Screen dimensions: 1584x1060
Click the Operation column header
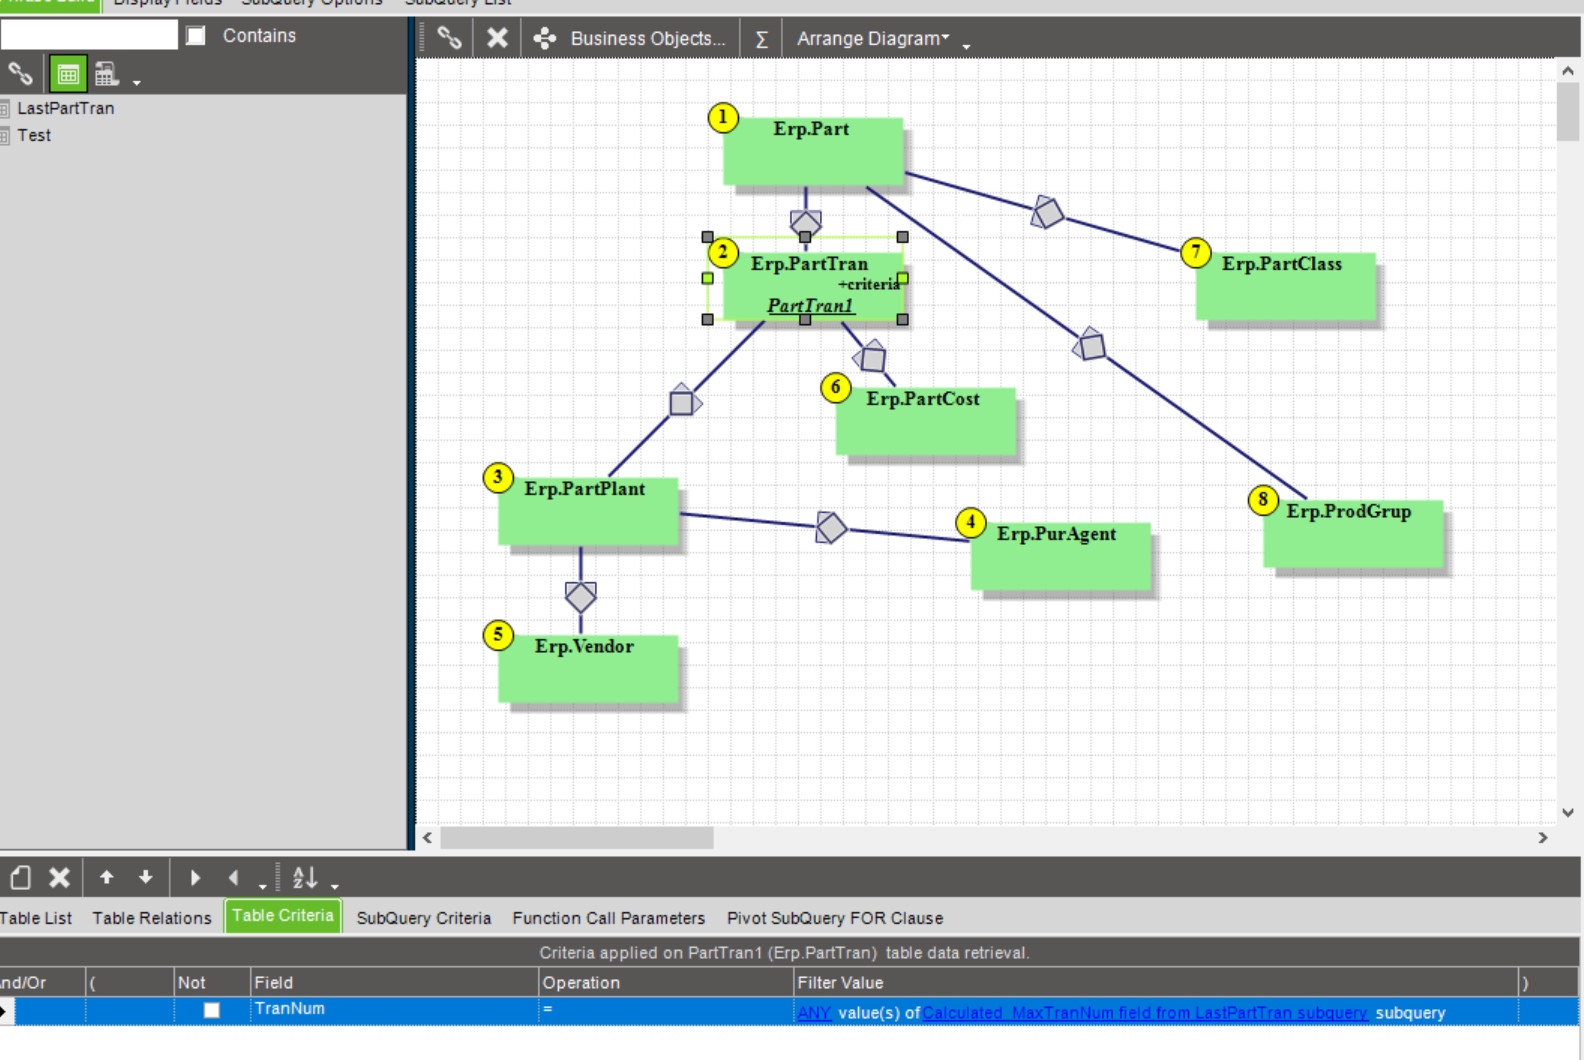pos(666,983)
